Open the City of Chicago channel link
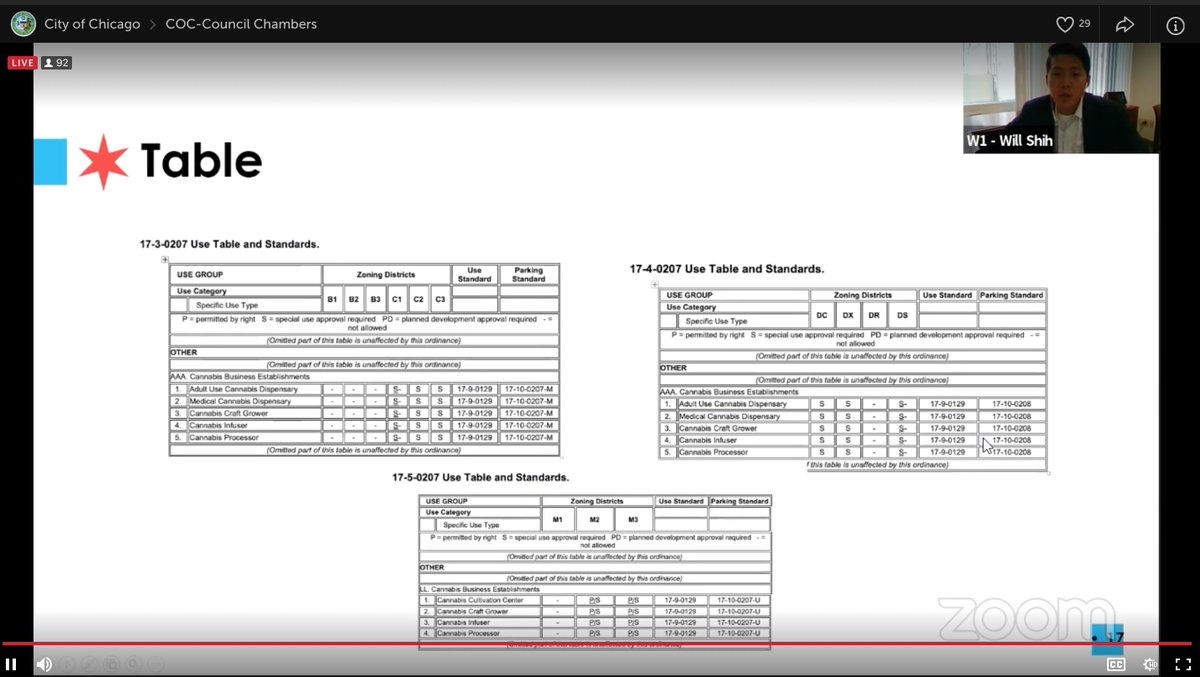This screenshot has width=1200, height=677. point(92,24)
